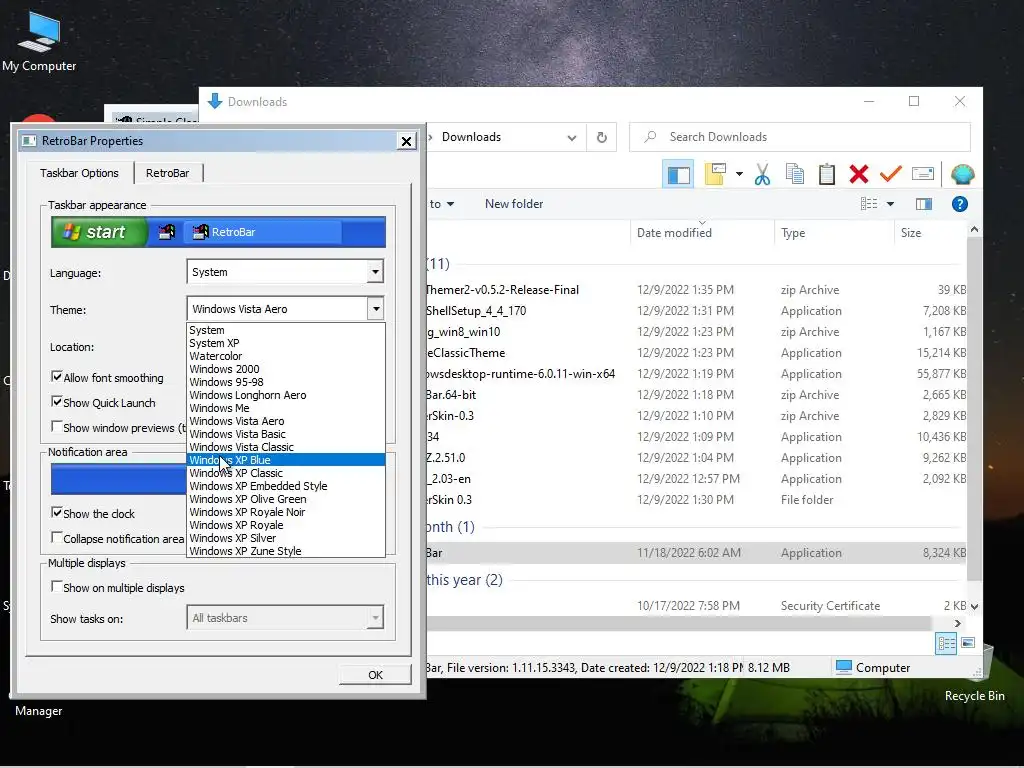
Task: Click the Downloads window title arrow icon
Action: (x=215, y=101)
